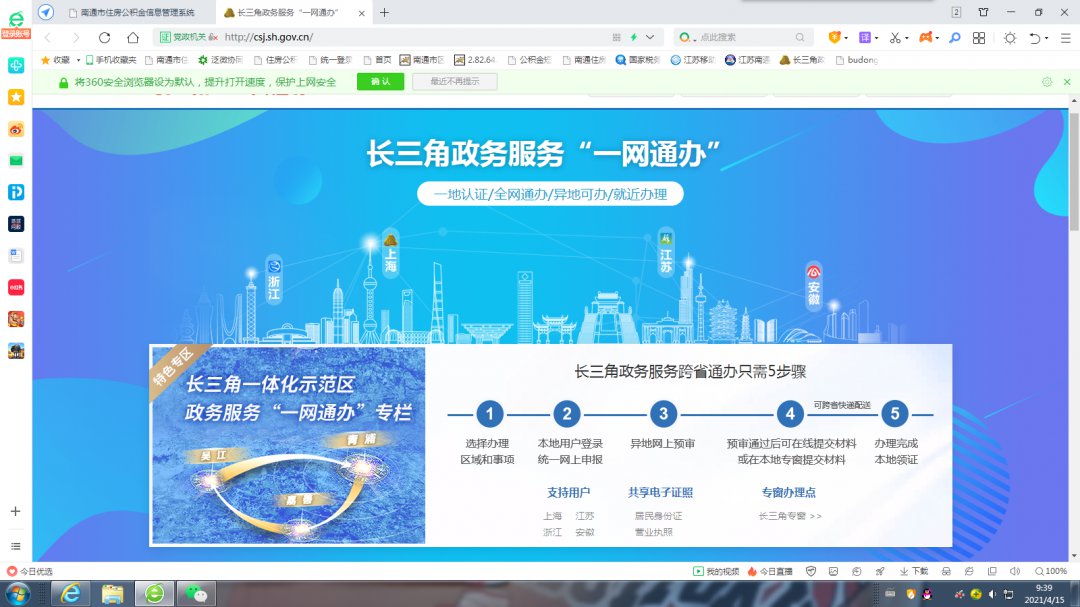Open the green mail icon in sidebar

(16, 161)
